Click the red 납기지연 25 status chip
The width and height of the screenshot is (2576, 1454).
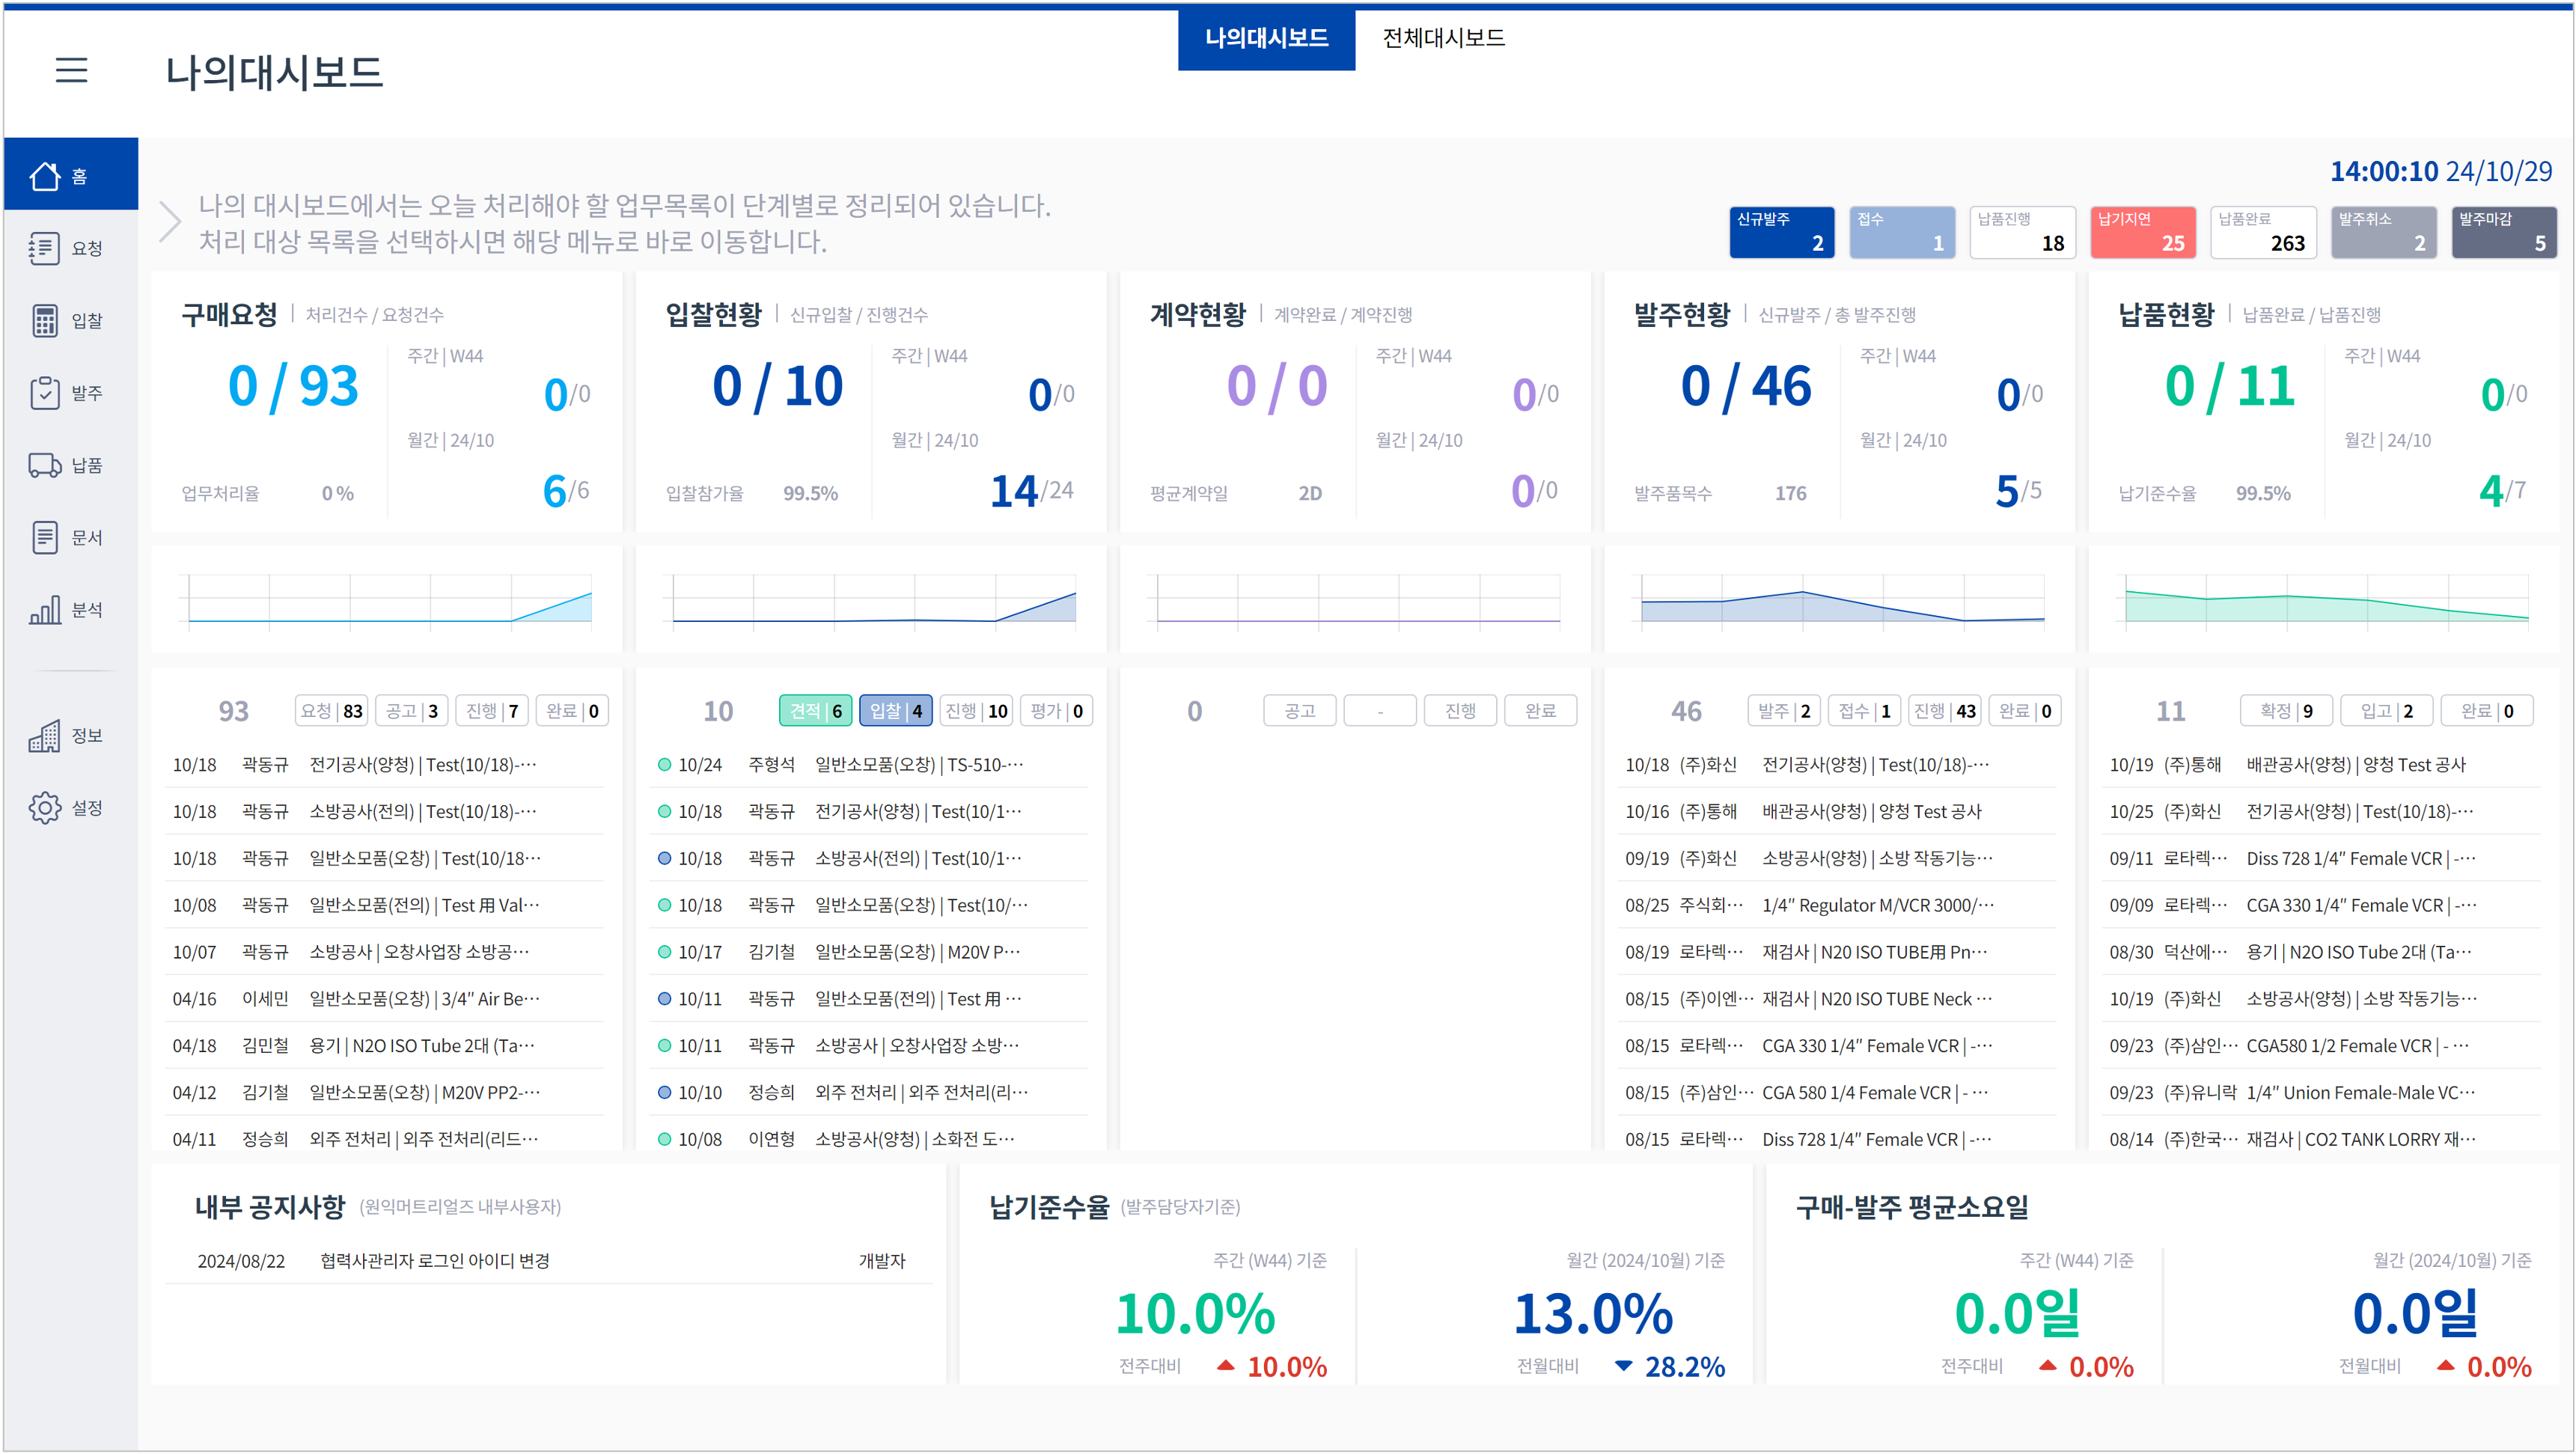[2143, 232]
